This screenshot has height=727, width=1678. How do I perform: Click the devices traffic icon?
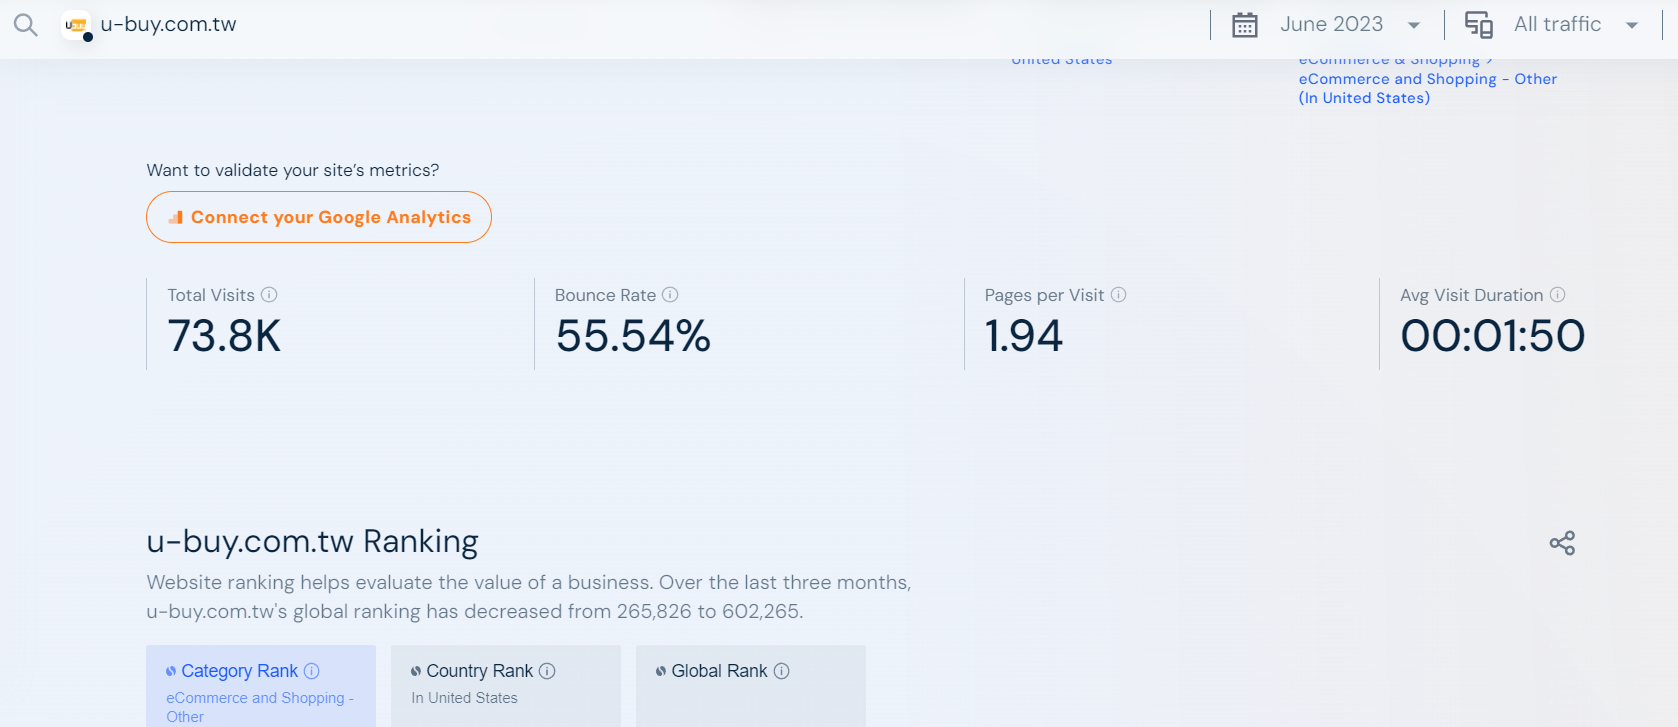point(1478,25)
